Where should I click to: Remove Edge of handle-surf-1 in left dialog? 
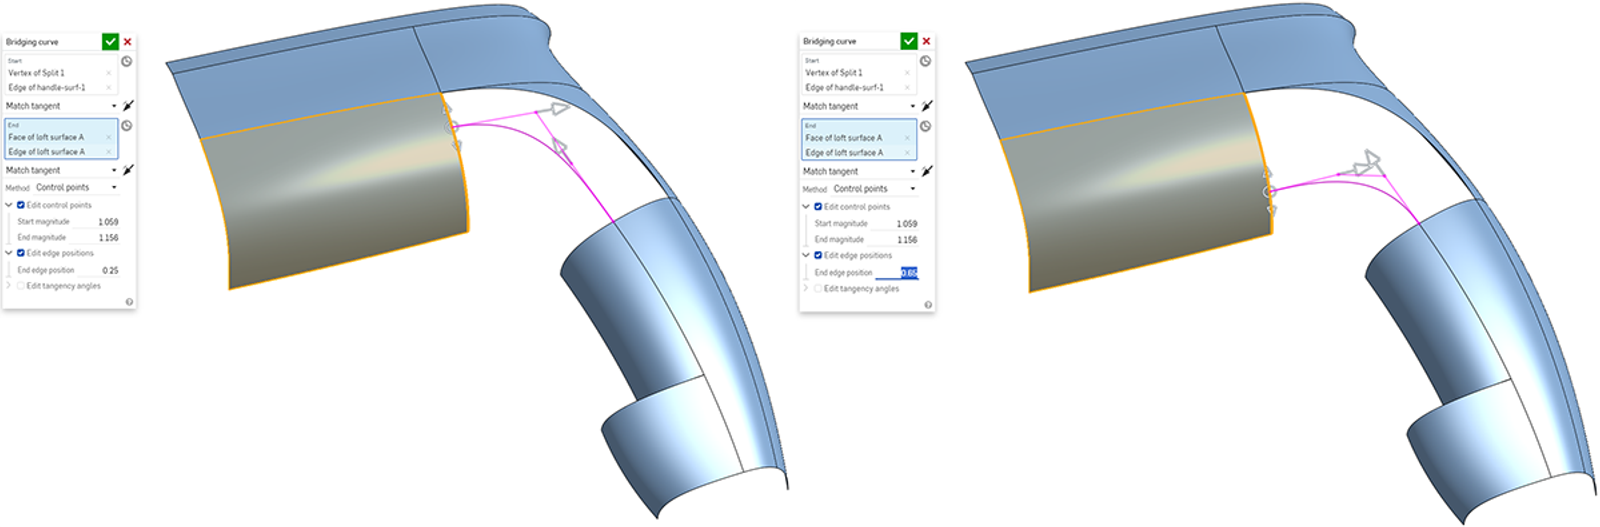(109, 87)
